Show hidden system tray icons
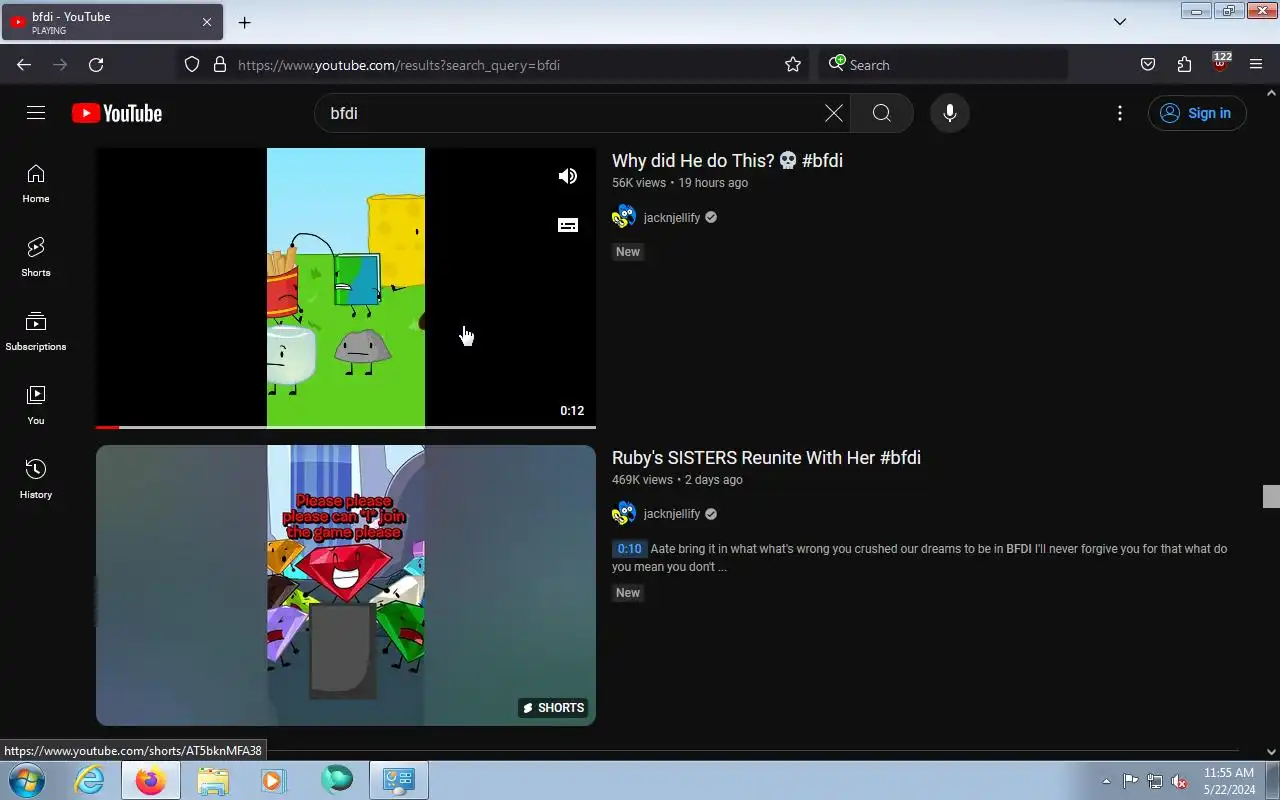The height and width of the screenshot is (800, 1280). [x=1106, y=781]
